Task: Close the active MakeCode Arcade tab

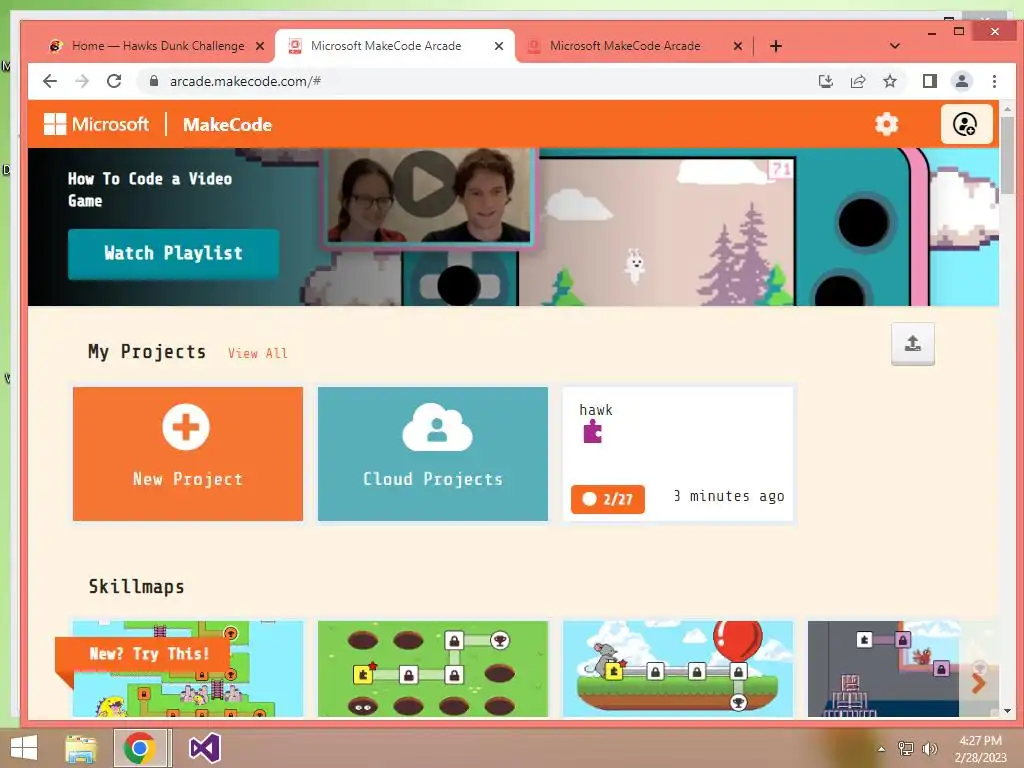Action: [x=499, y=46]
